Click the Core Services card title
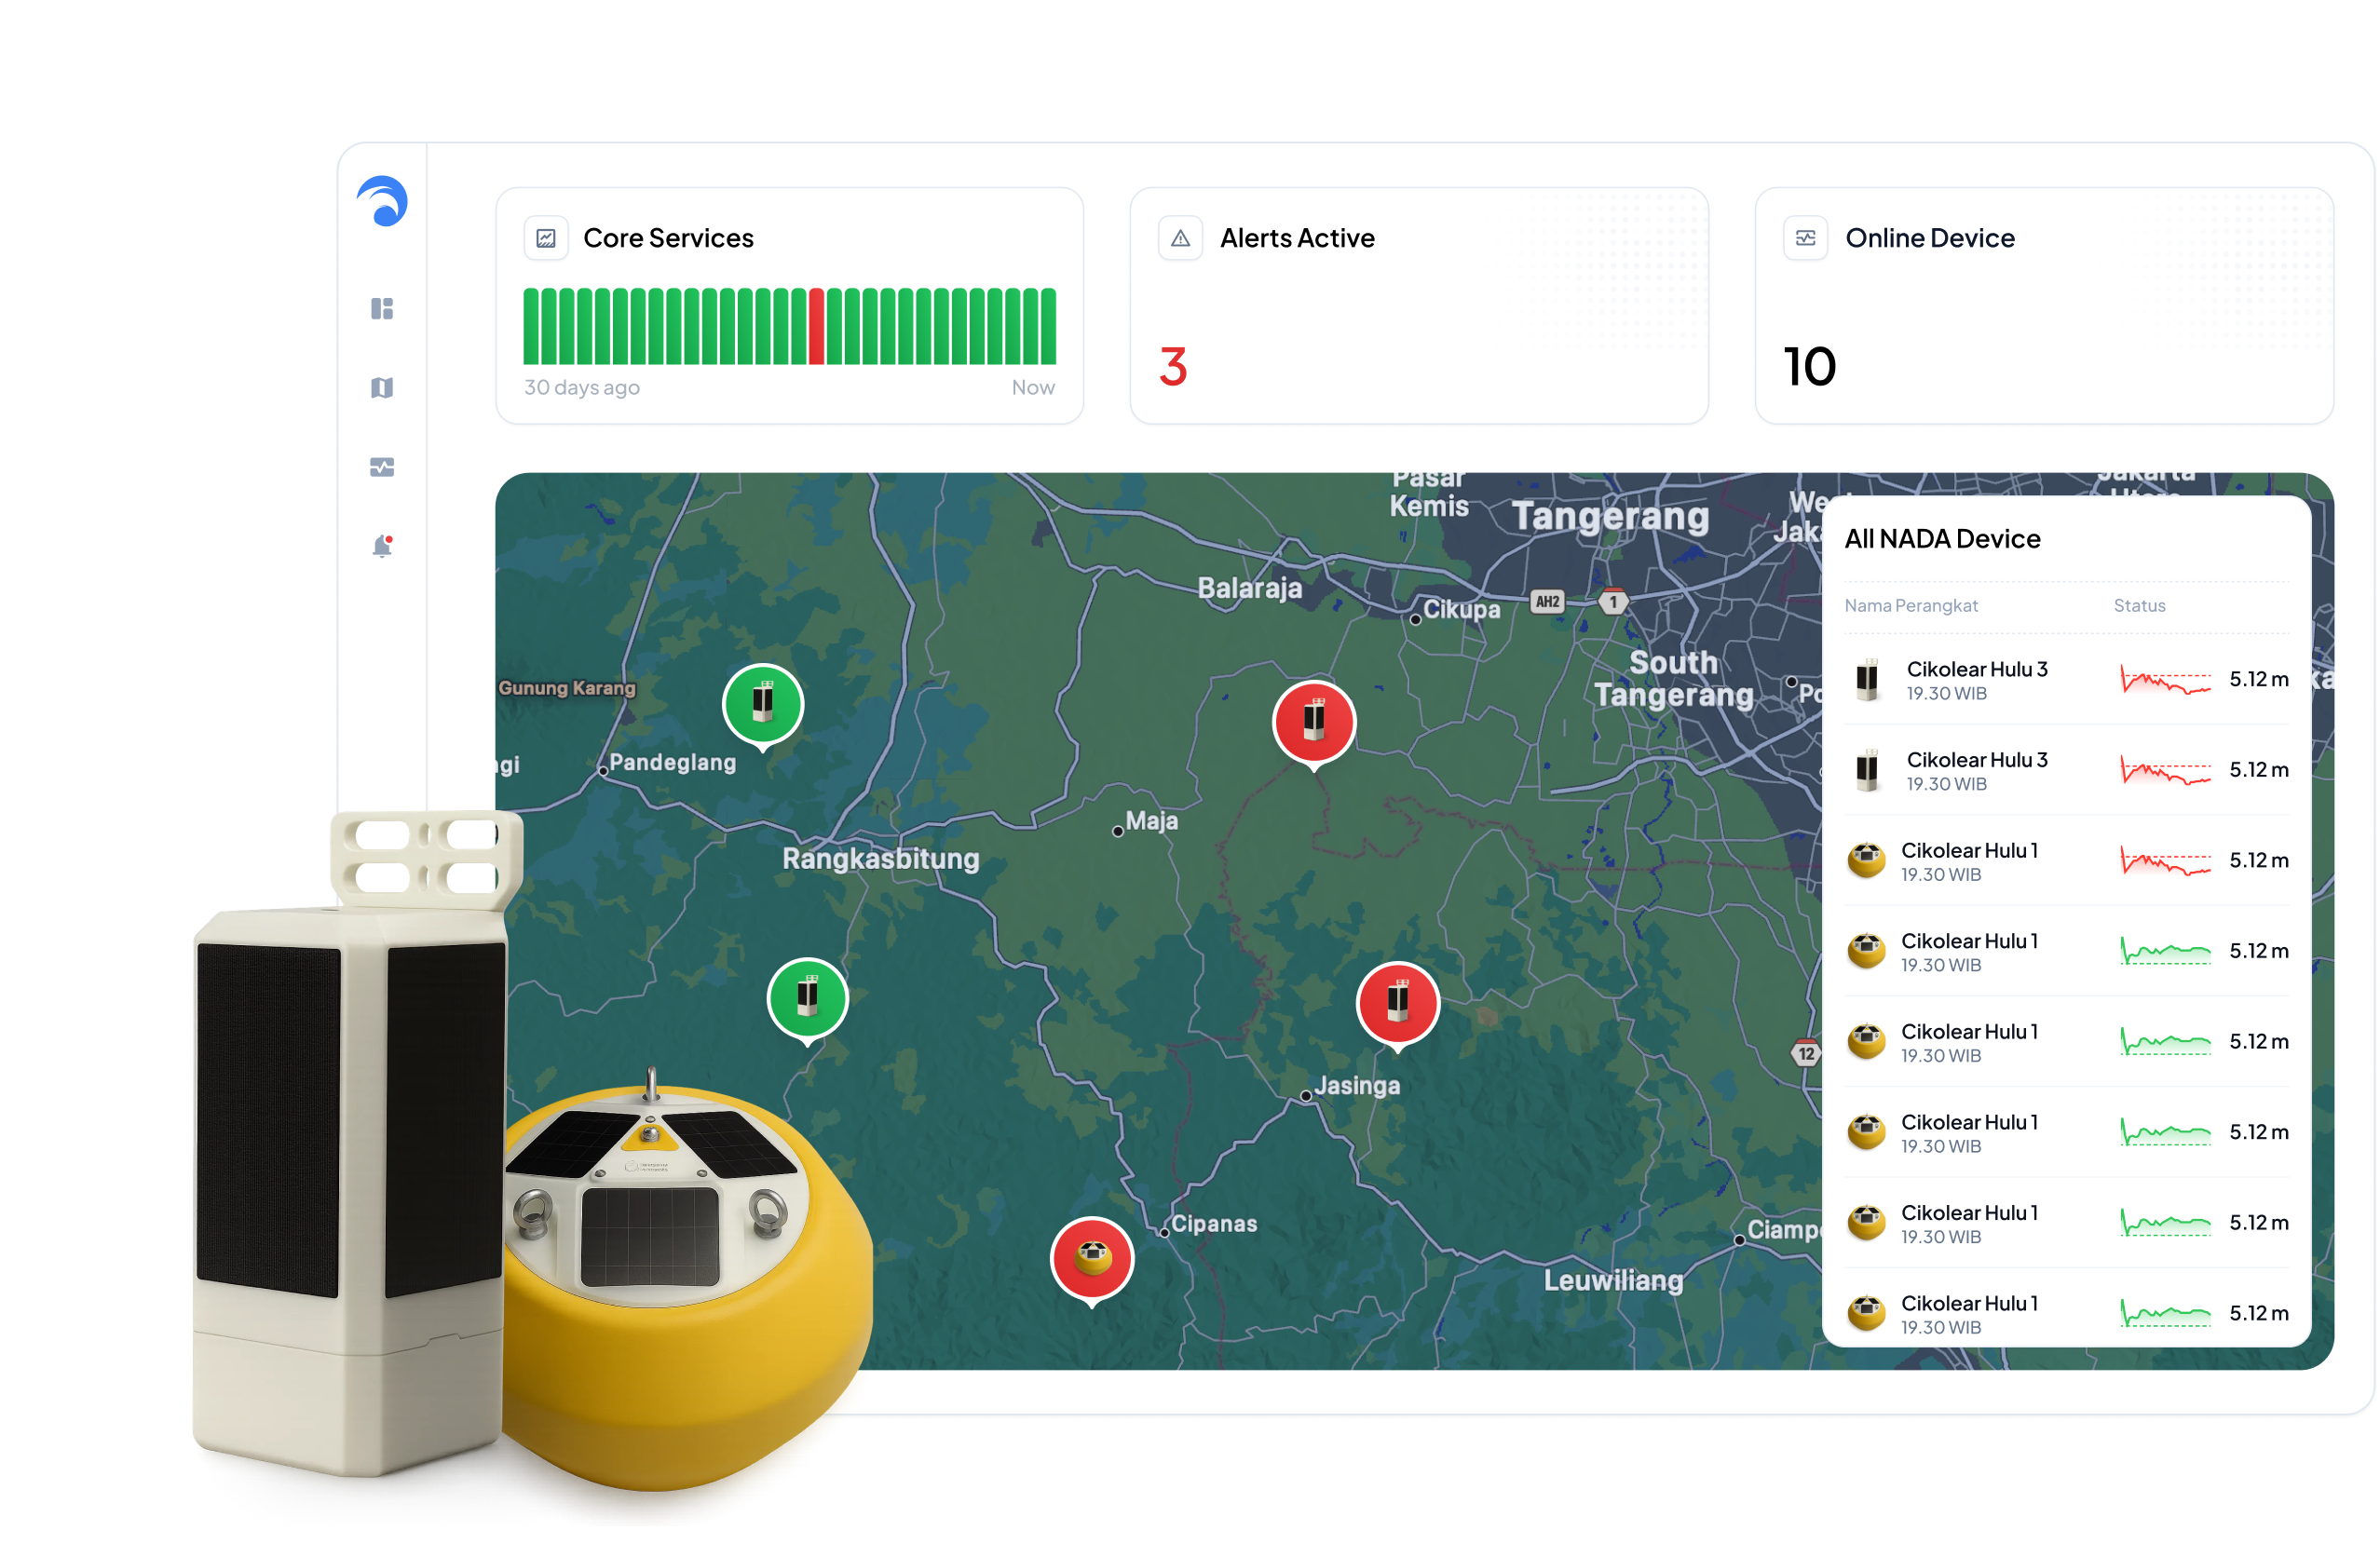 (x=668, y=238)
